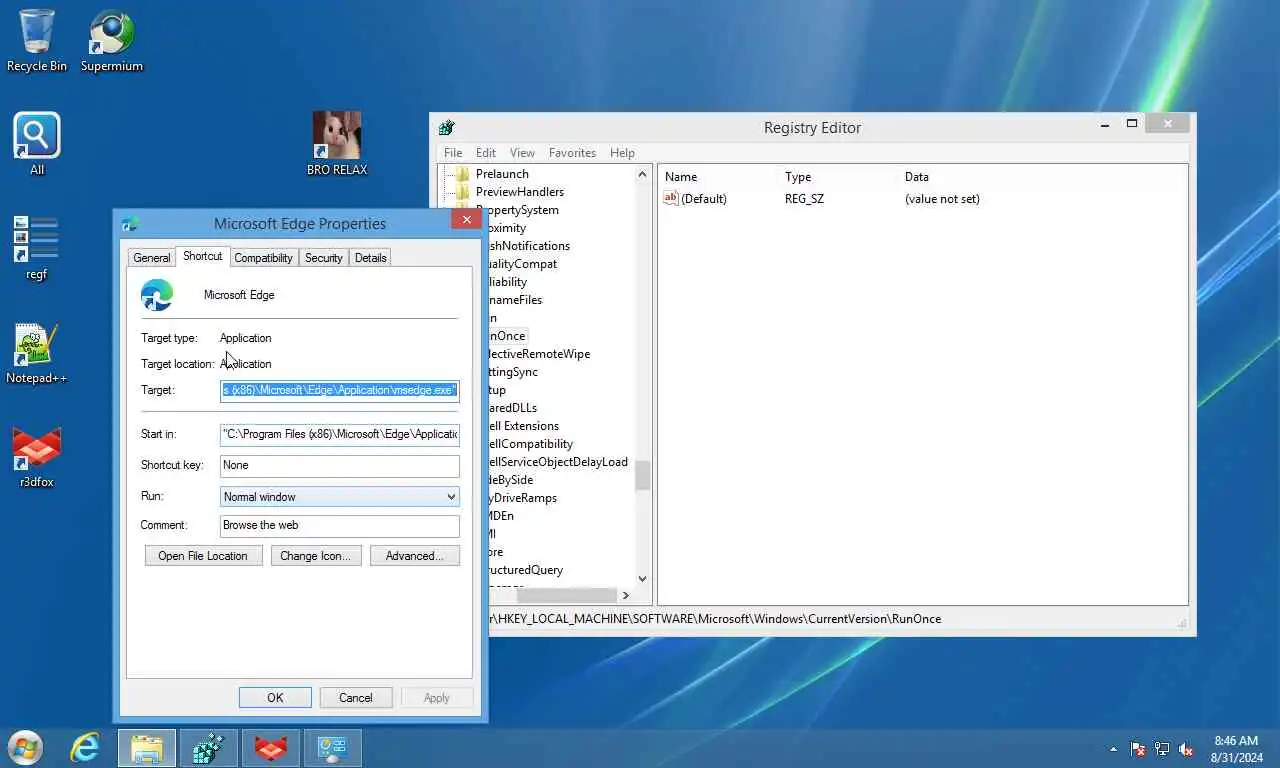Image resolution: width=1280 pixels, height=768 pixels.
Task: Switch to the Compatibility tab
Action: [x=263, y=258]
